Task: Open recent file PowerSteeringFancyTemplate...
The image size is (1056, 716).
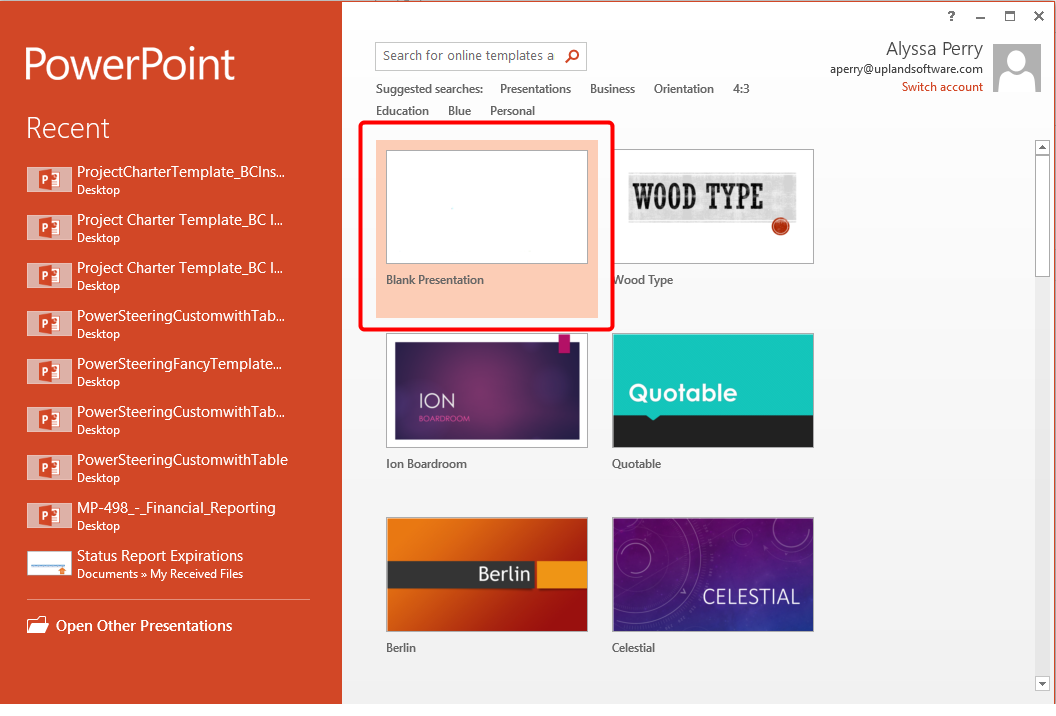Action: 168,372
